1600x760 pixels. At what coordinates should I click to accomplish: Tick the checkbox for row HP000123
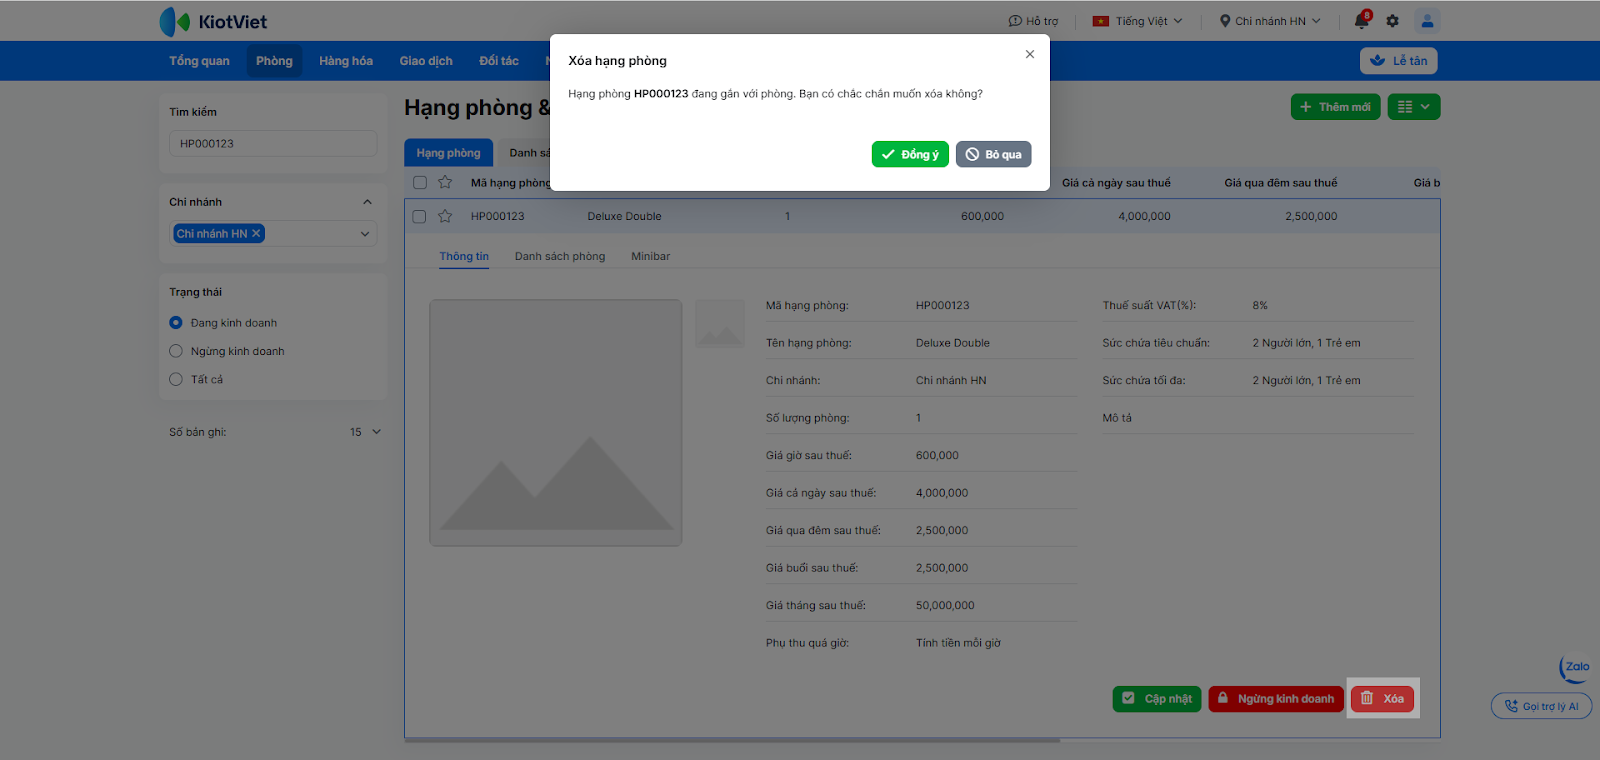[x=420, y=216]
